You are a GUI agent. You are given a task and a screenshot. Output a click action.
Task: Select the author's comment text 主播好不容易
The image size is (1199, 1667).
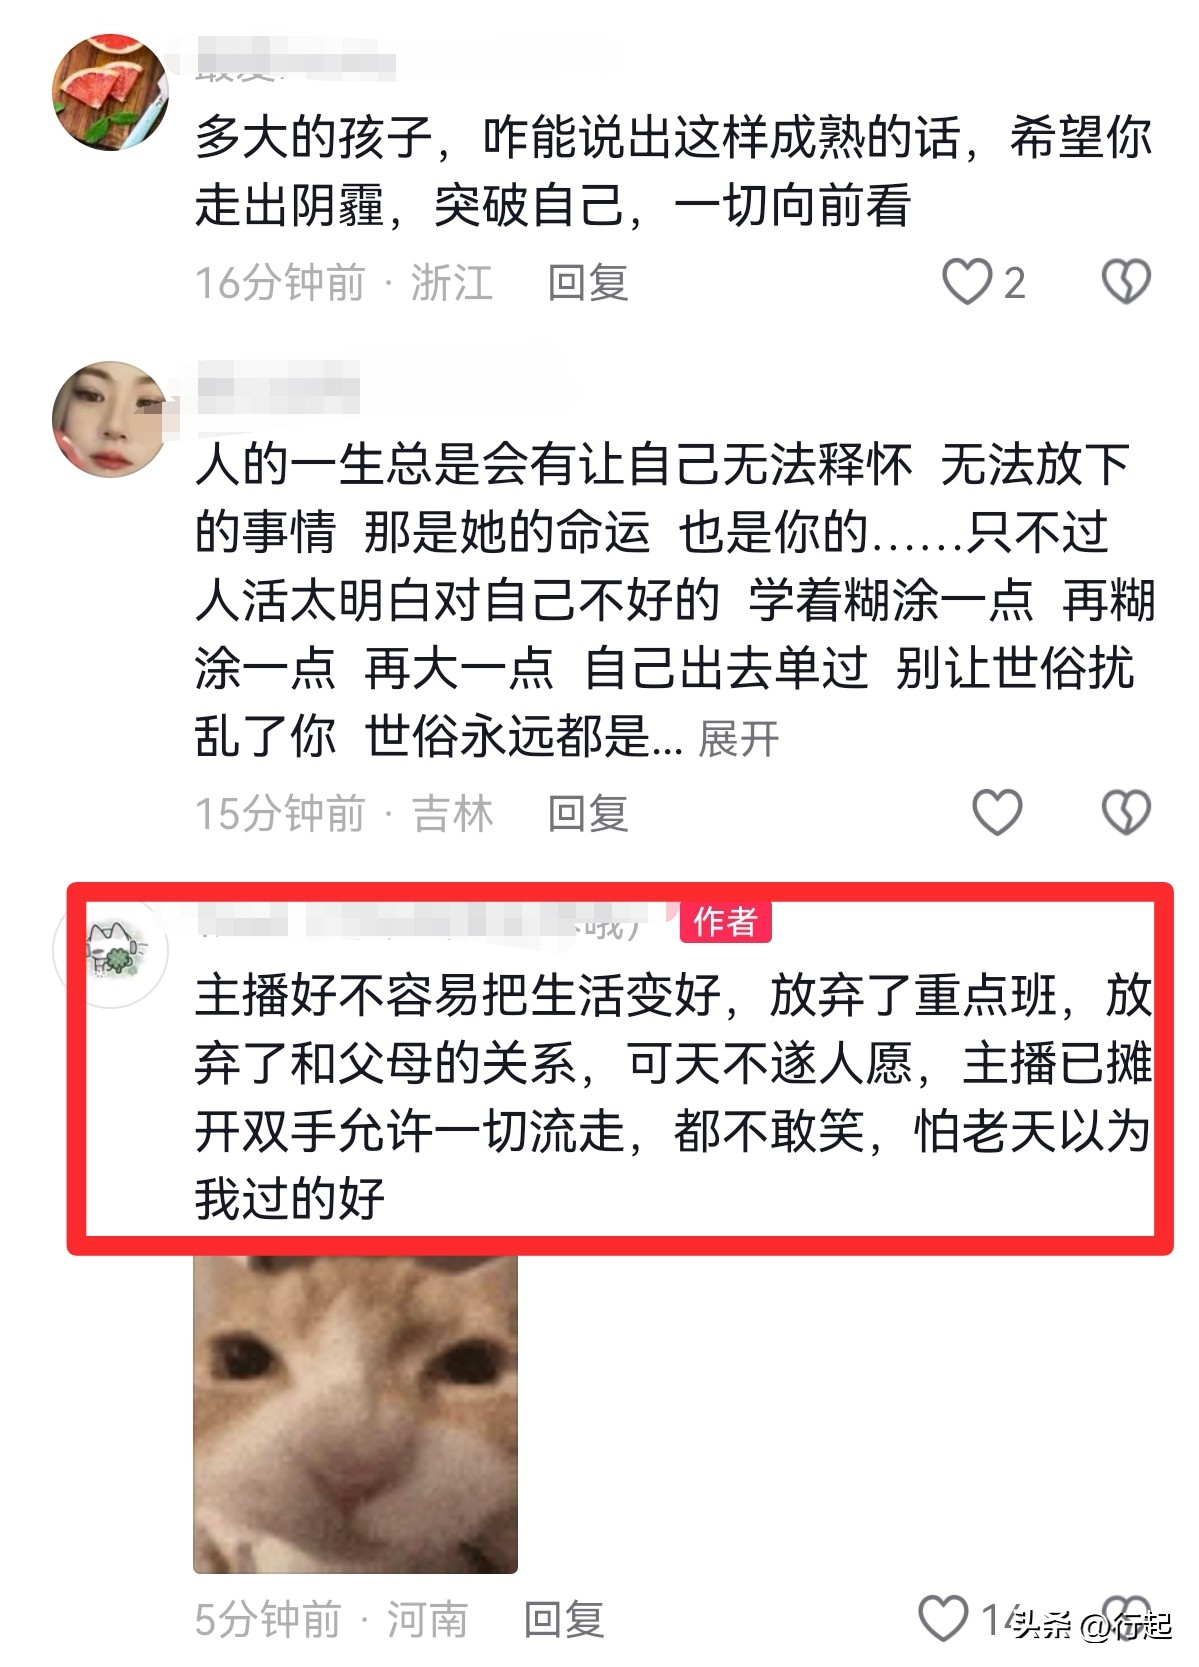pyautogui.click(x=673, y=1097)
